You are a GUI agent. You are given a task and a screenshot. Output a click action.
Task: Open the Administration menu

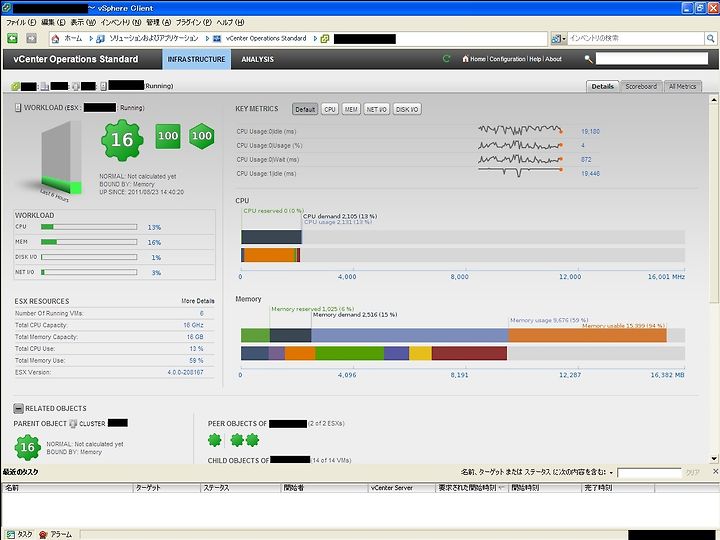pos(158,22)
